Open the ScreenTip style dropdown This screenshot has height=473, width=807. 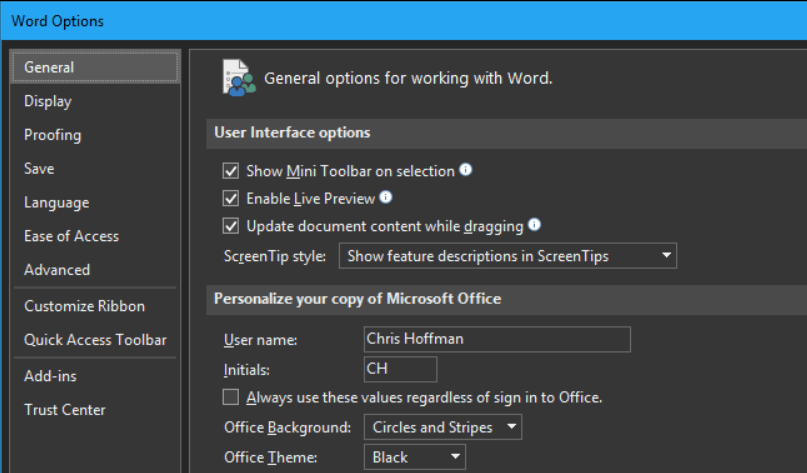coord(507,256)
